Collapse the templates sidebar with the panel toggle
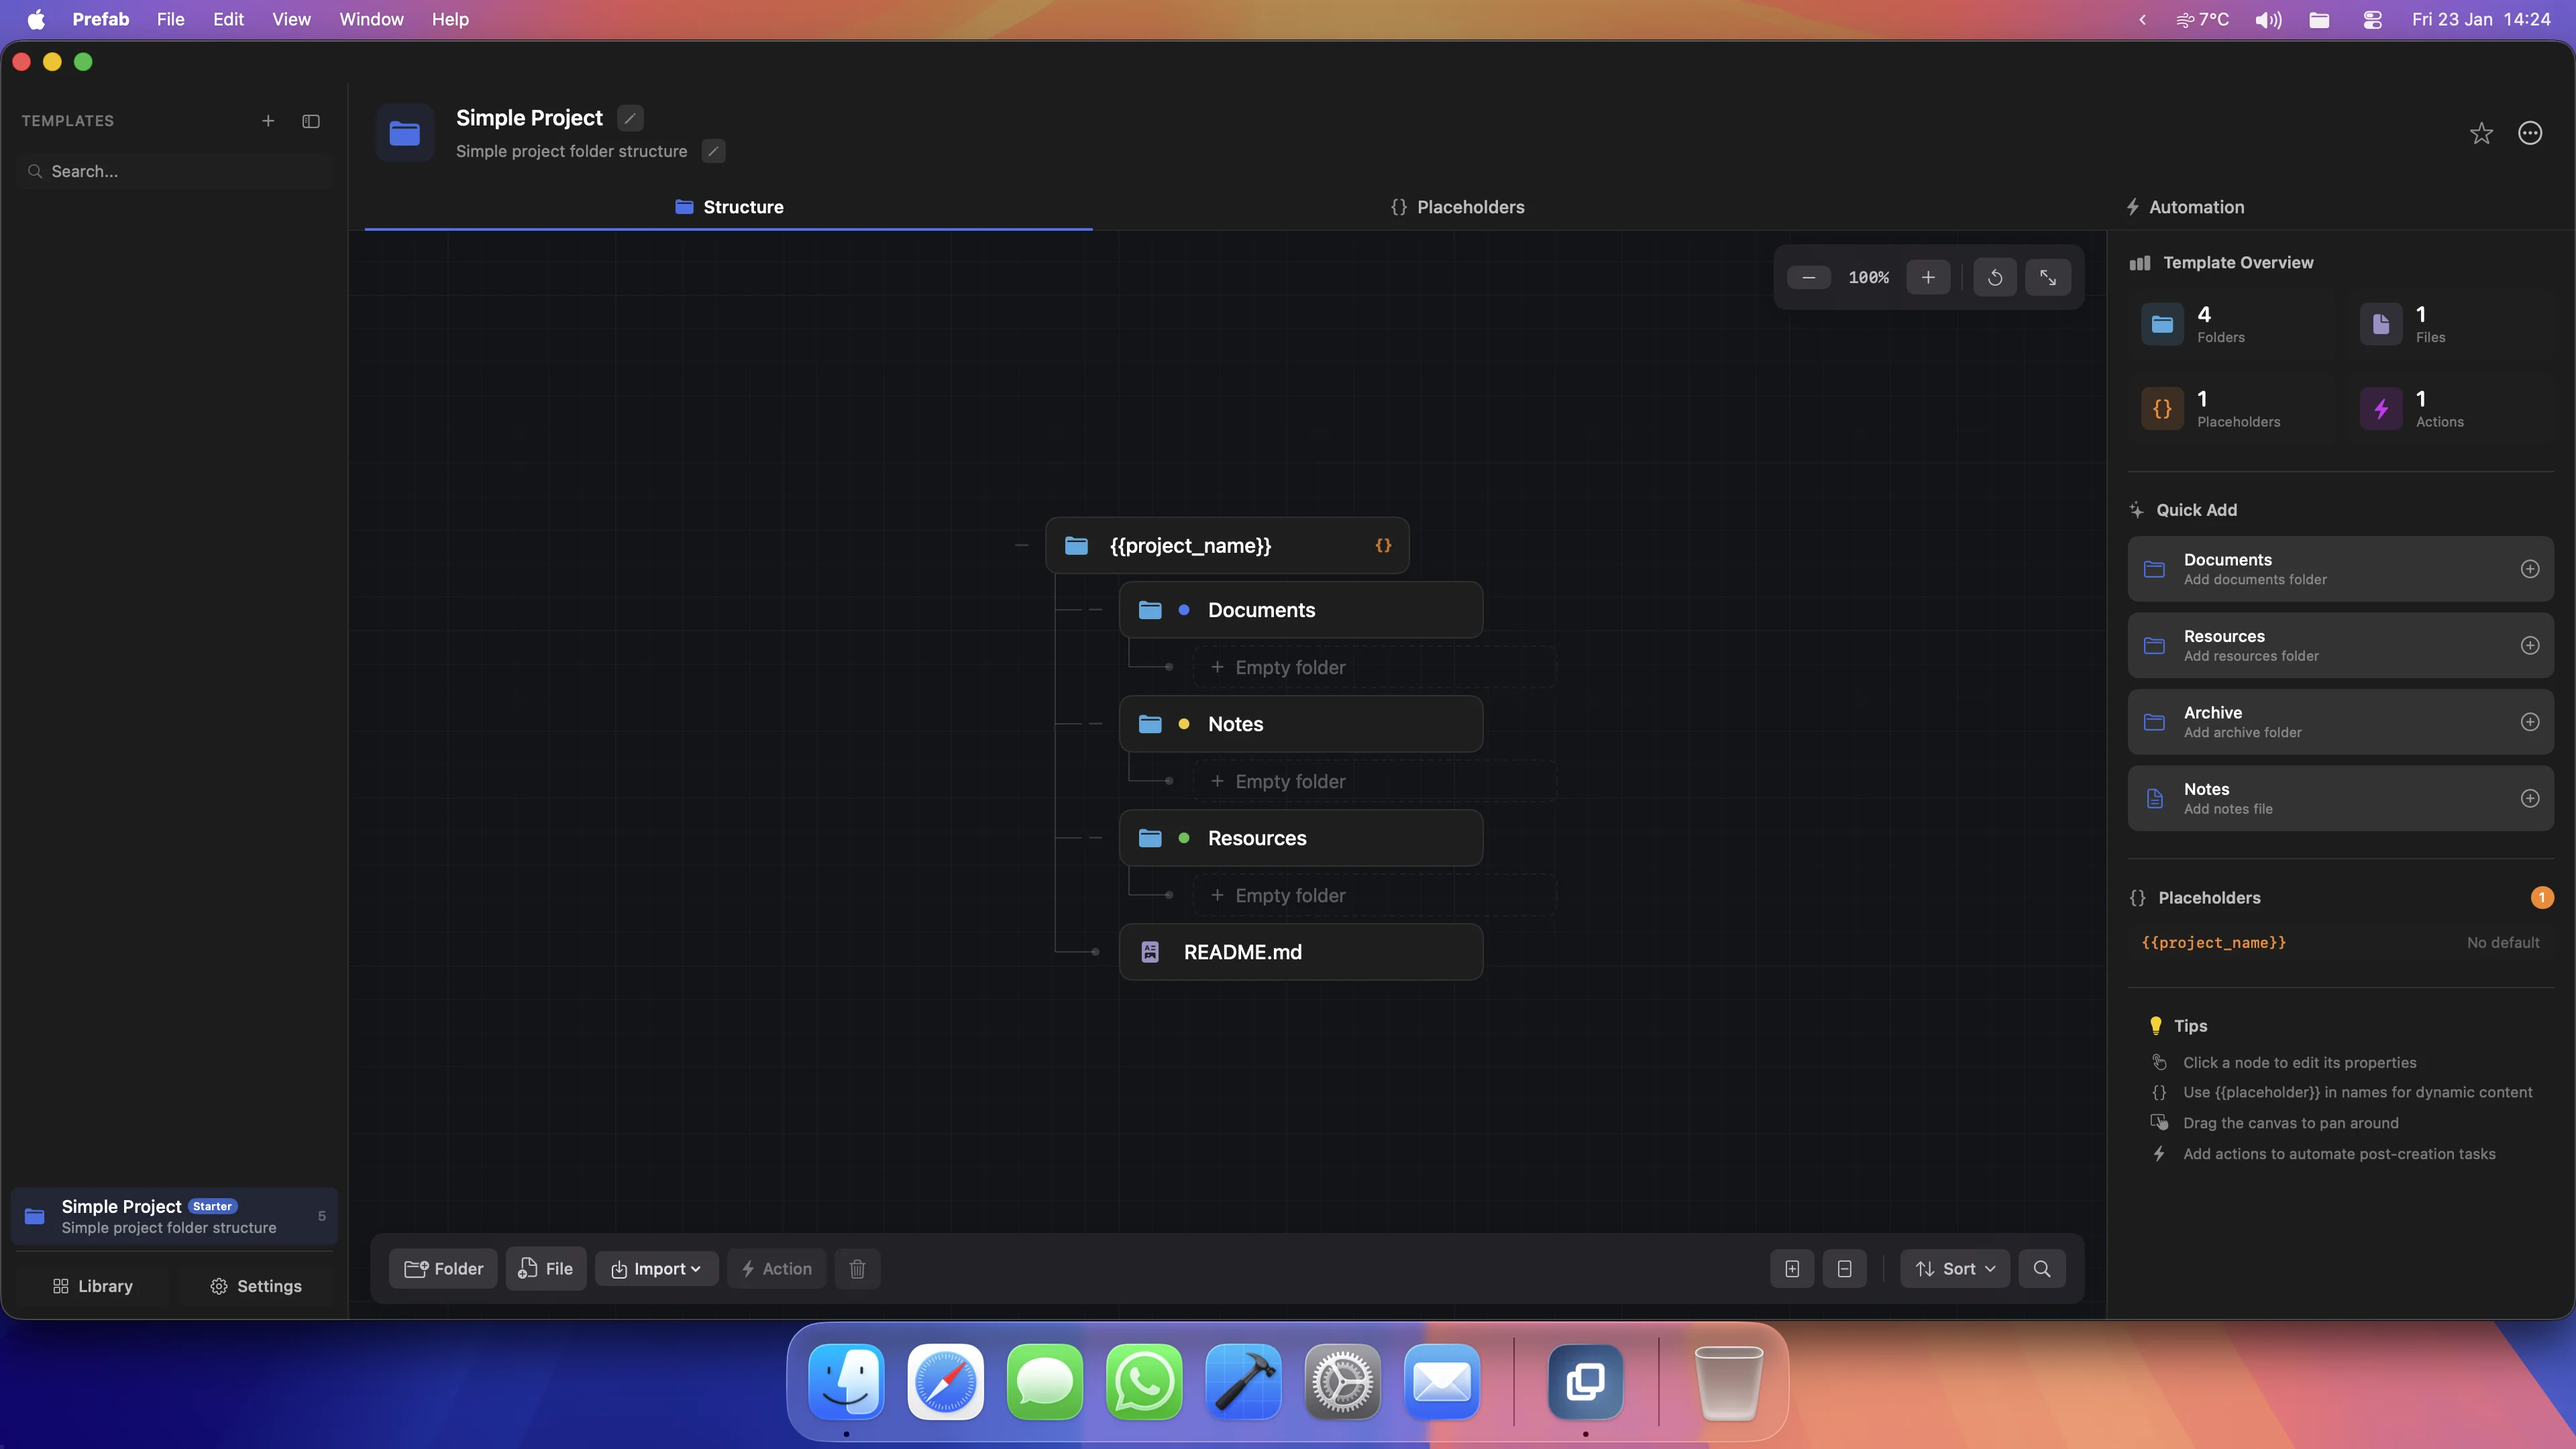 coord(311,121)
